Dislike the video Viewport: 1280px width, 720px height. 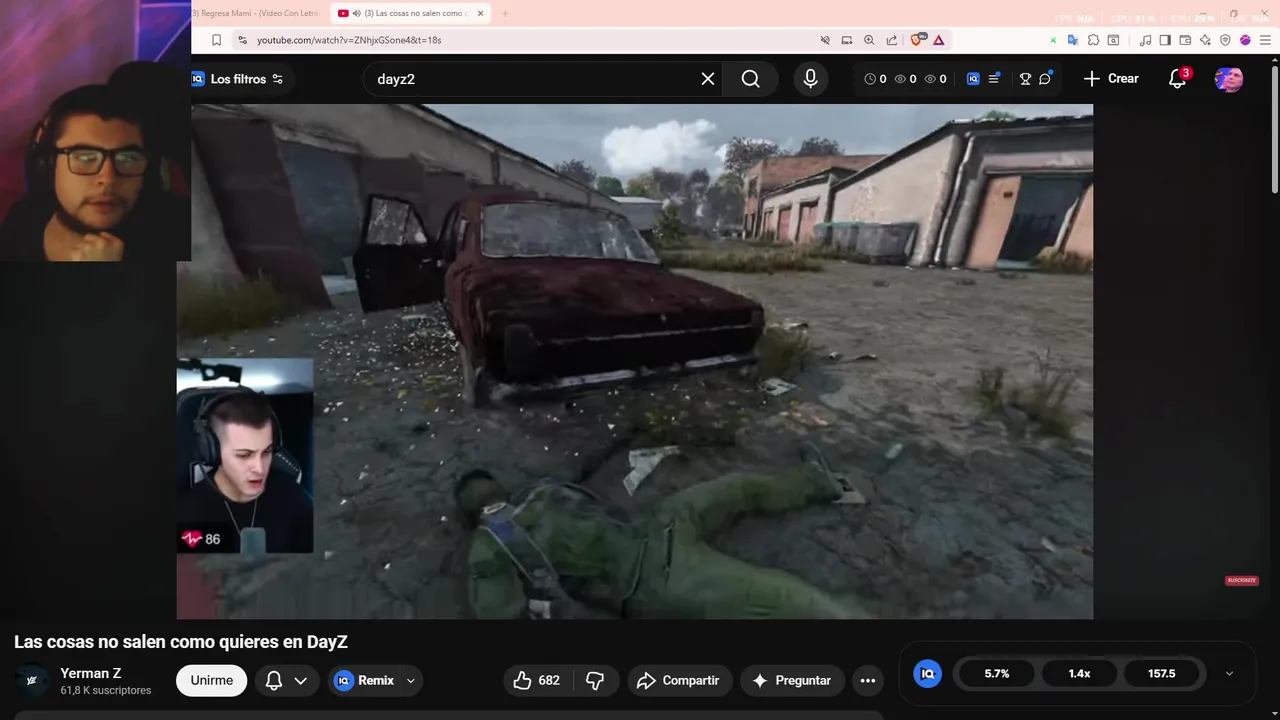pyautogui.click(x=596, y=681)
